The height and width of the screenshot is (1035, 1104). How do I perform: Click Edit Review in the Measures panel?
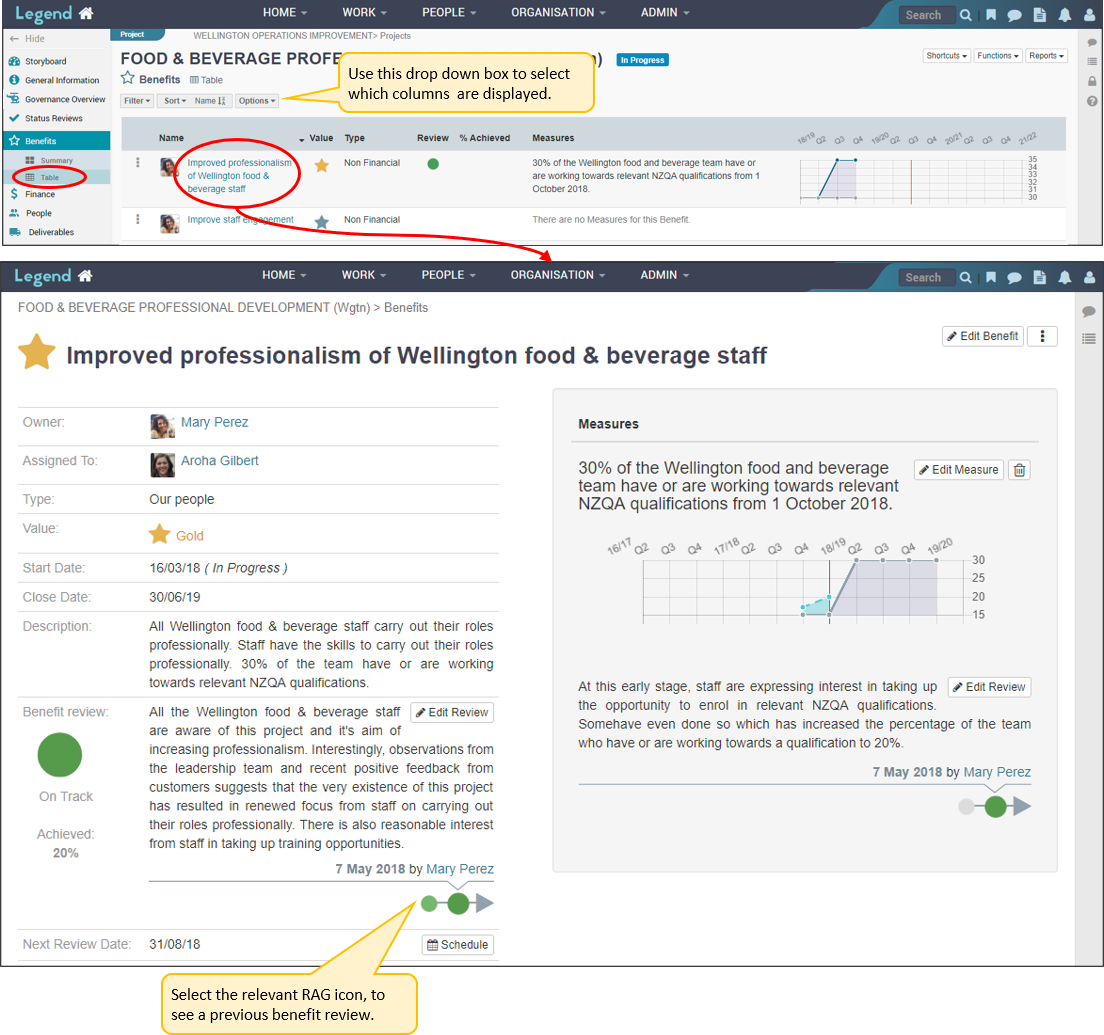pyautogui.click(x=989, y=687)
